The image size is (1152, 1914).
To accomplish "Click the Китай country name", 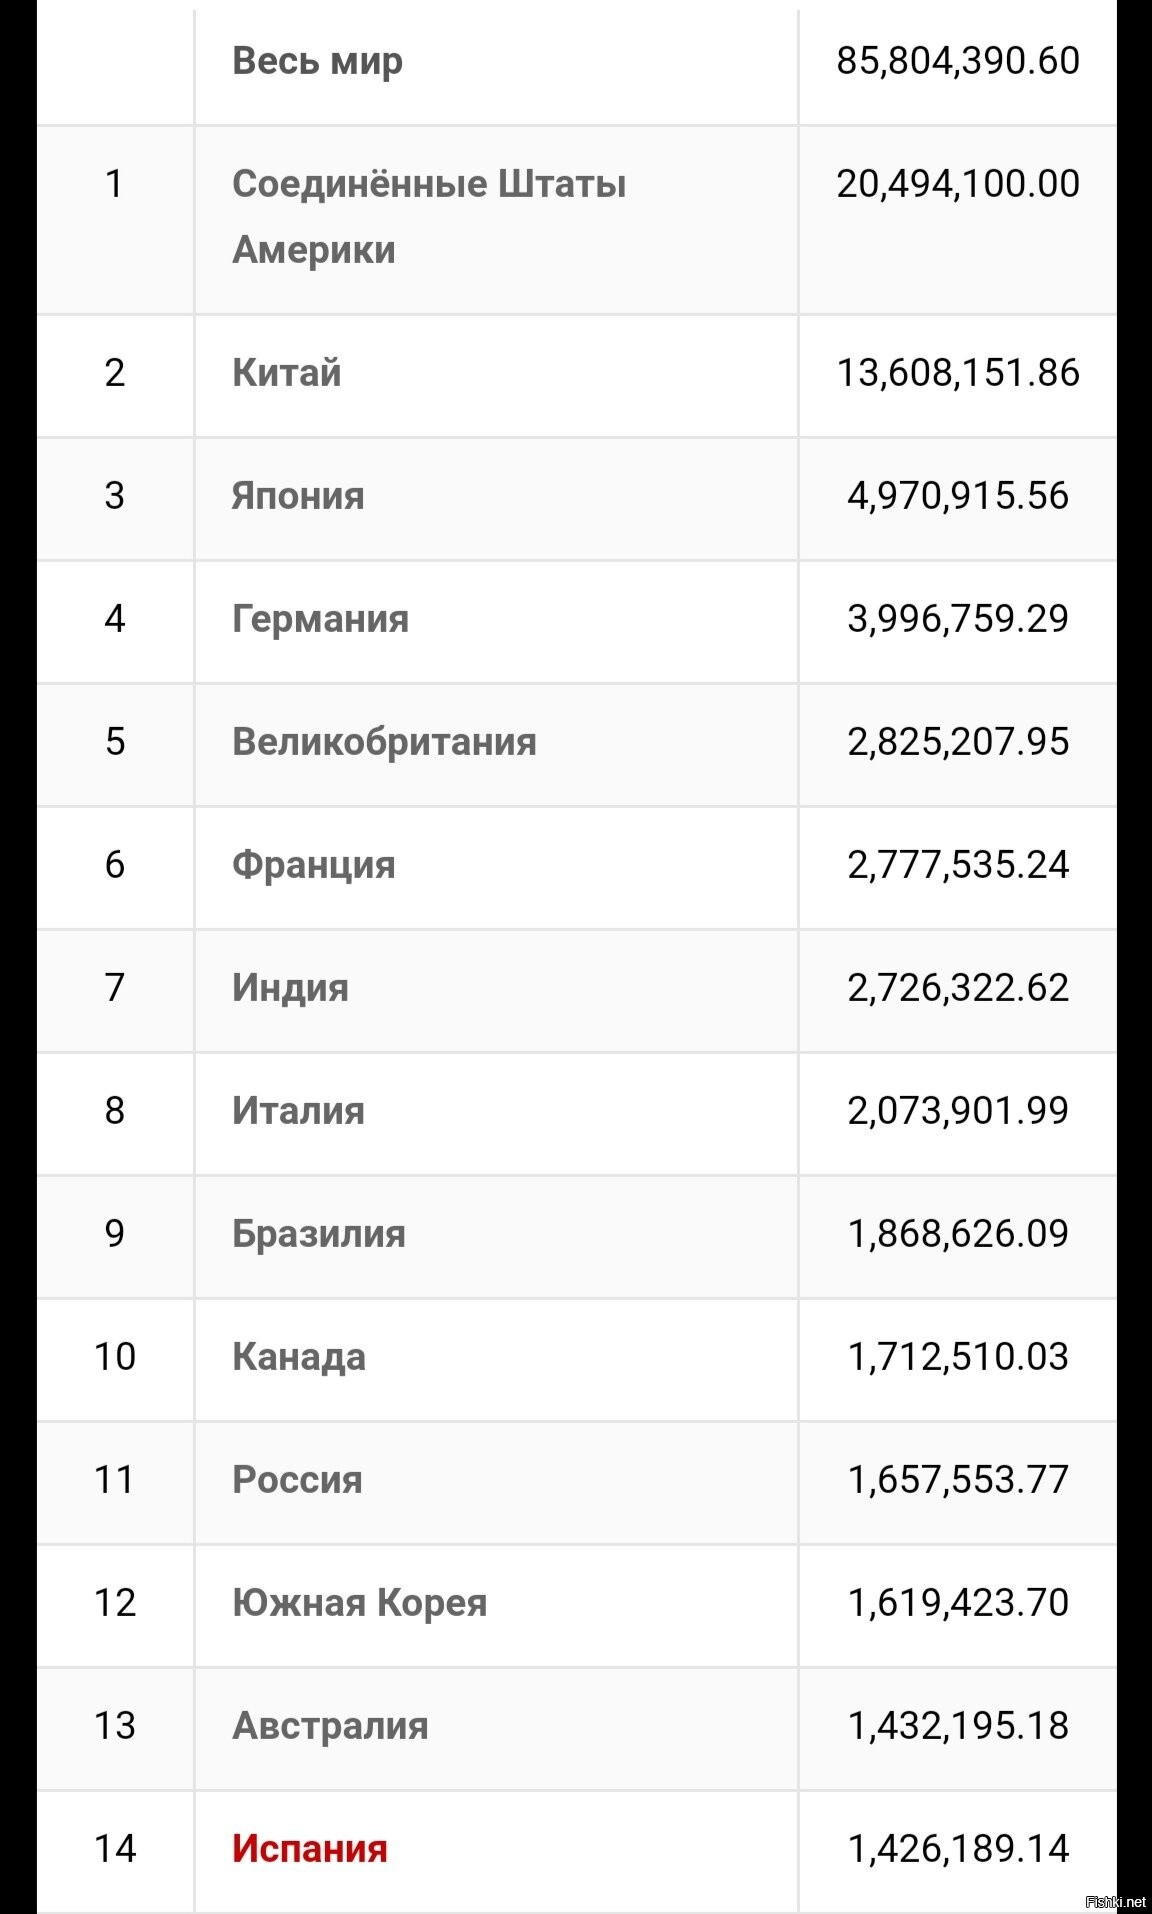I will [x=286, y=373].
